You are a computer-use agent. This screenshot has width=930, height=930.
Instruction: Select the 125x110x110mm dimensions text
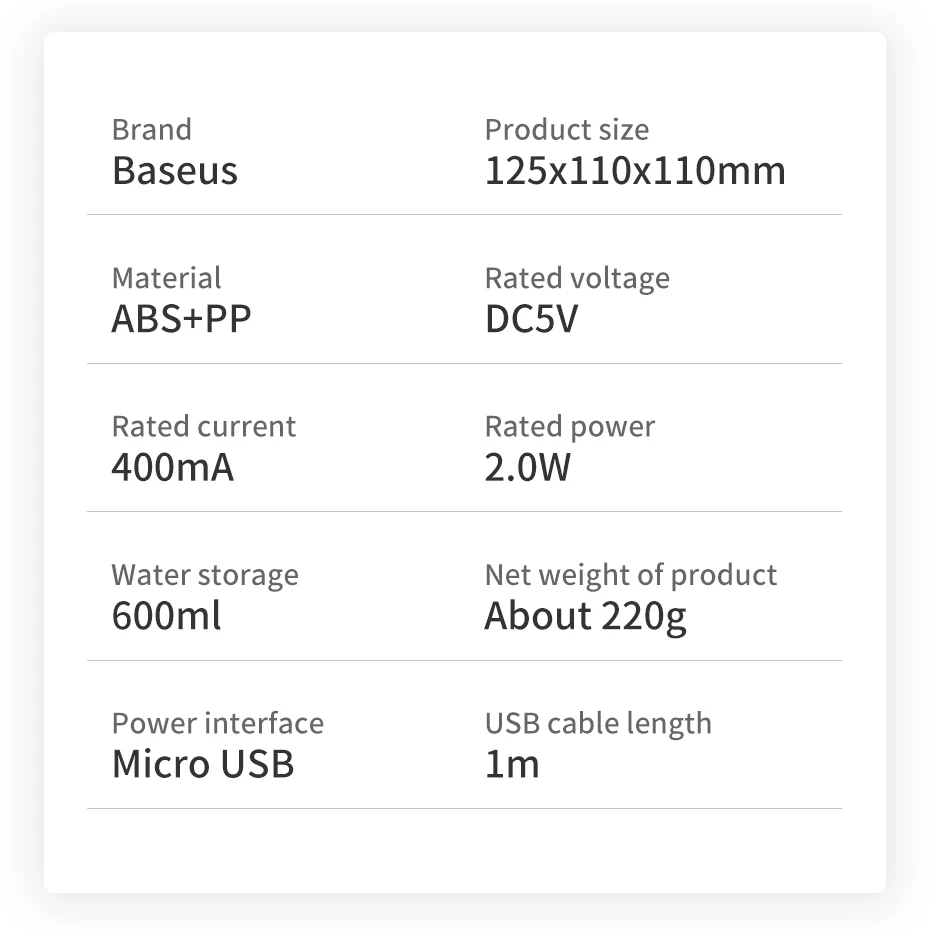635,171
